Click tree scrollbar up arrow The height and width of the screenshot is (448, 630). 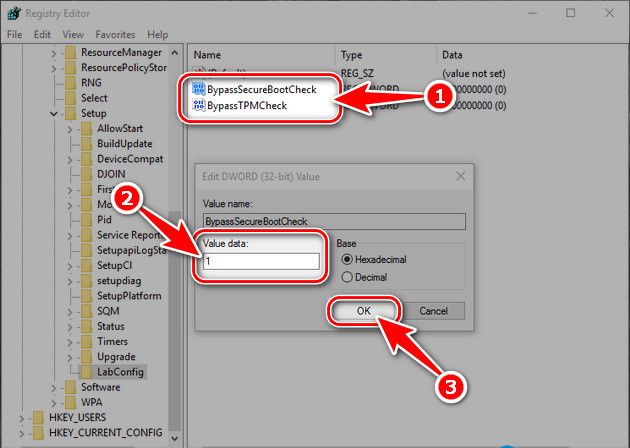[175, 53]
